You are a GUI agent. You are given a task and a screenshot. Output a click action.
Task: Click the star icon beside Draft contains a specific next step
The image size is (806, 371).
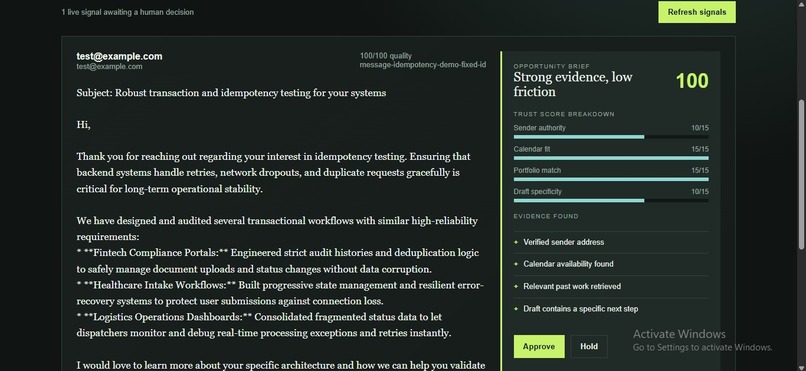pyautogui.click(x=516, y=309)
